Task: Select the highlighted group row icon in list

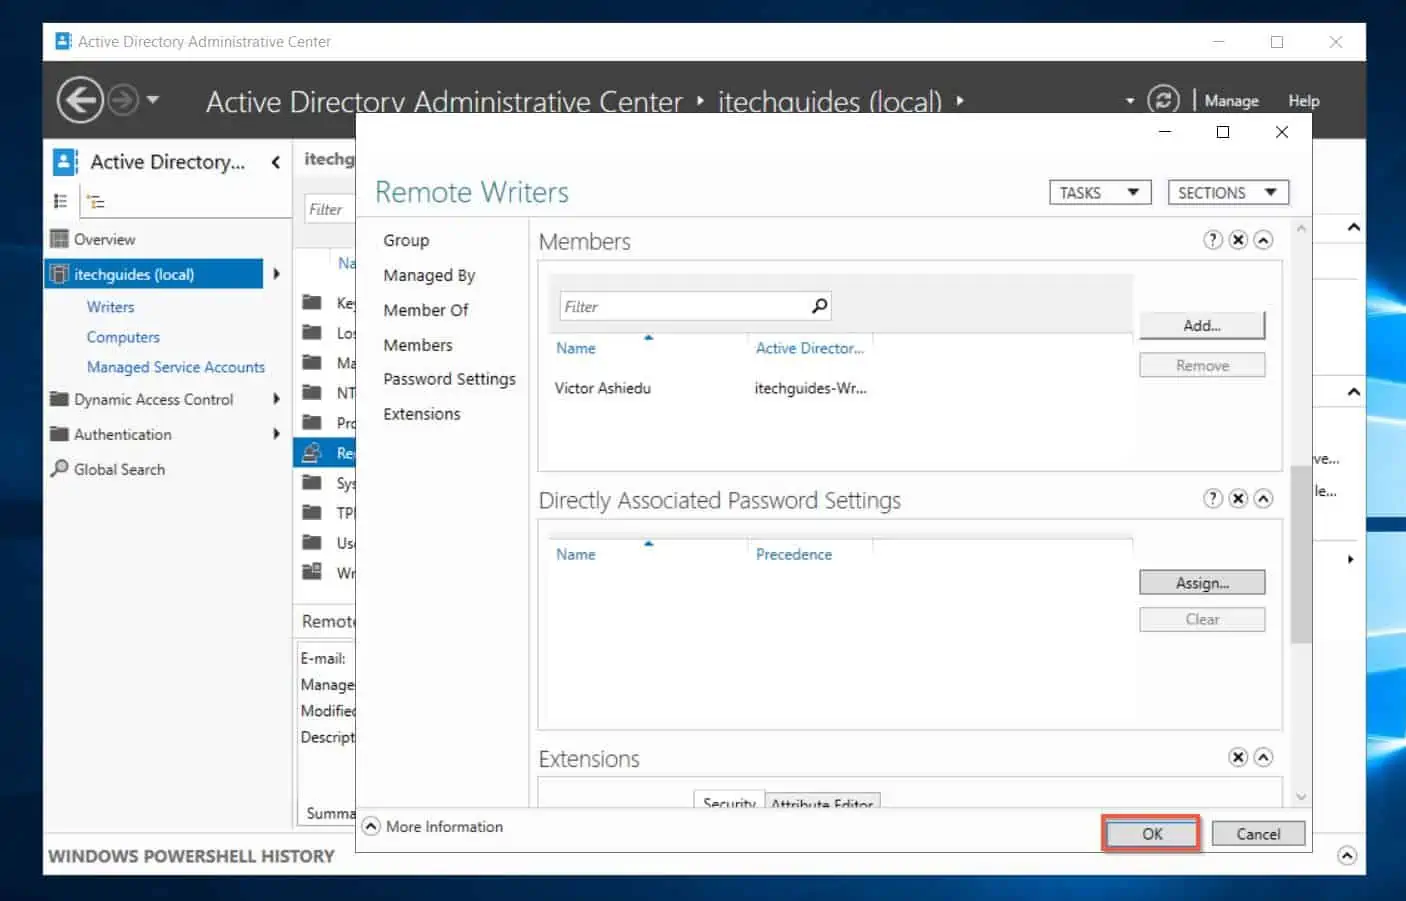Action: tap(312, 453)
